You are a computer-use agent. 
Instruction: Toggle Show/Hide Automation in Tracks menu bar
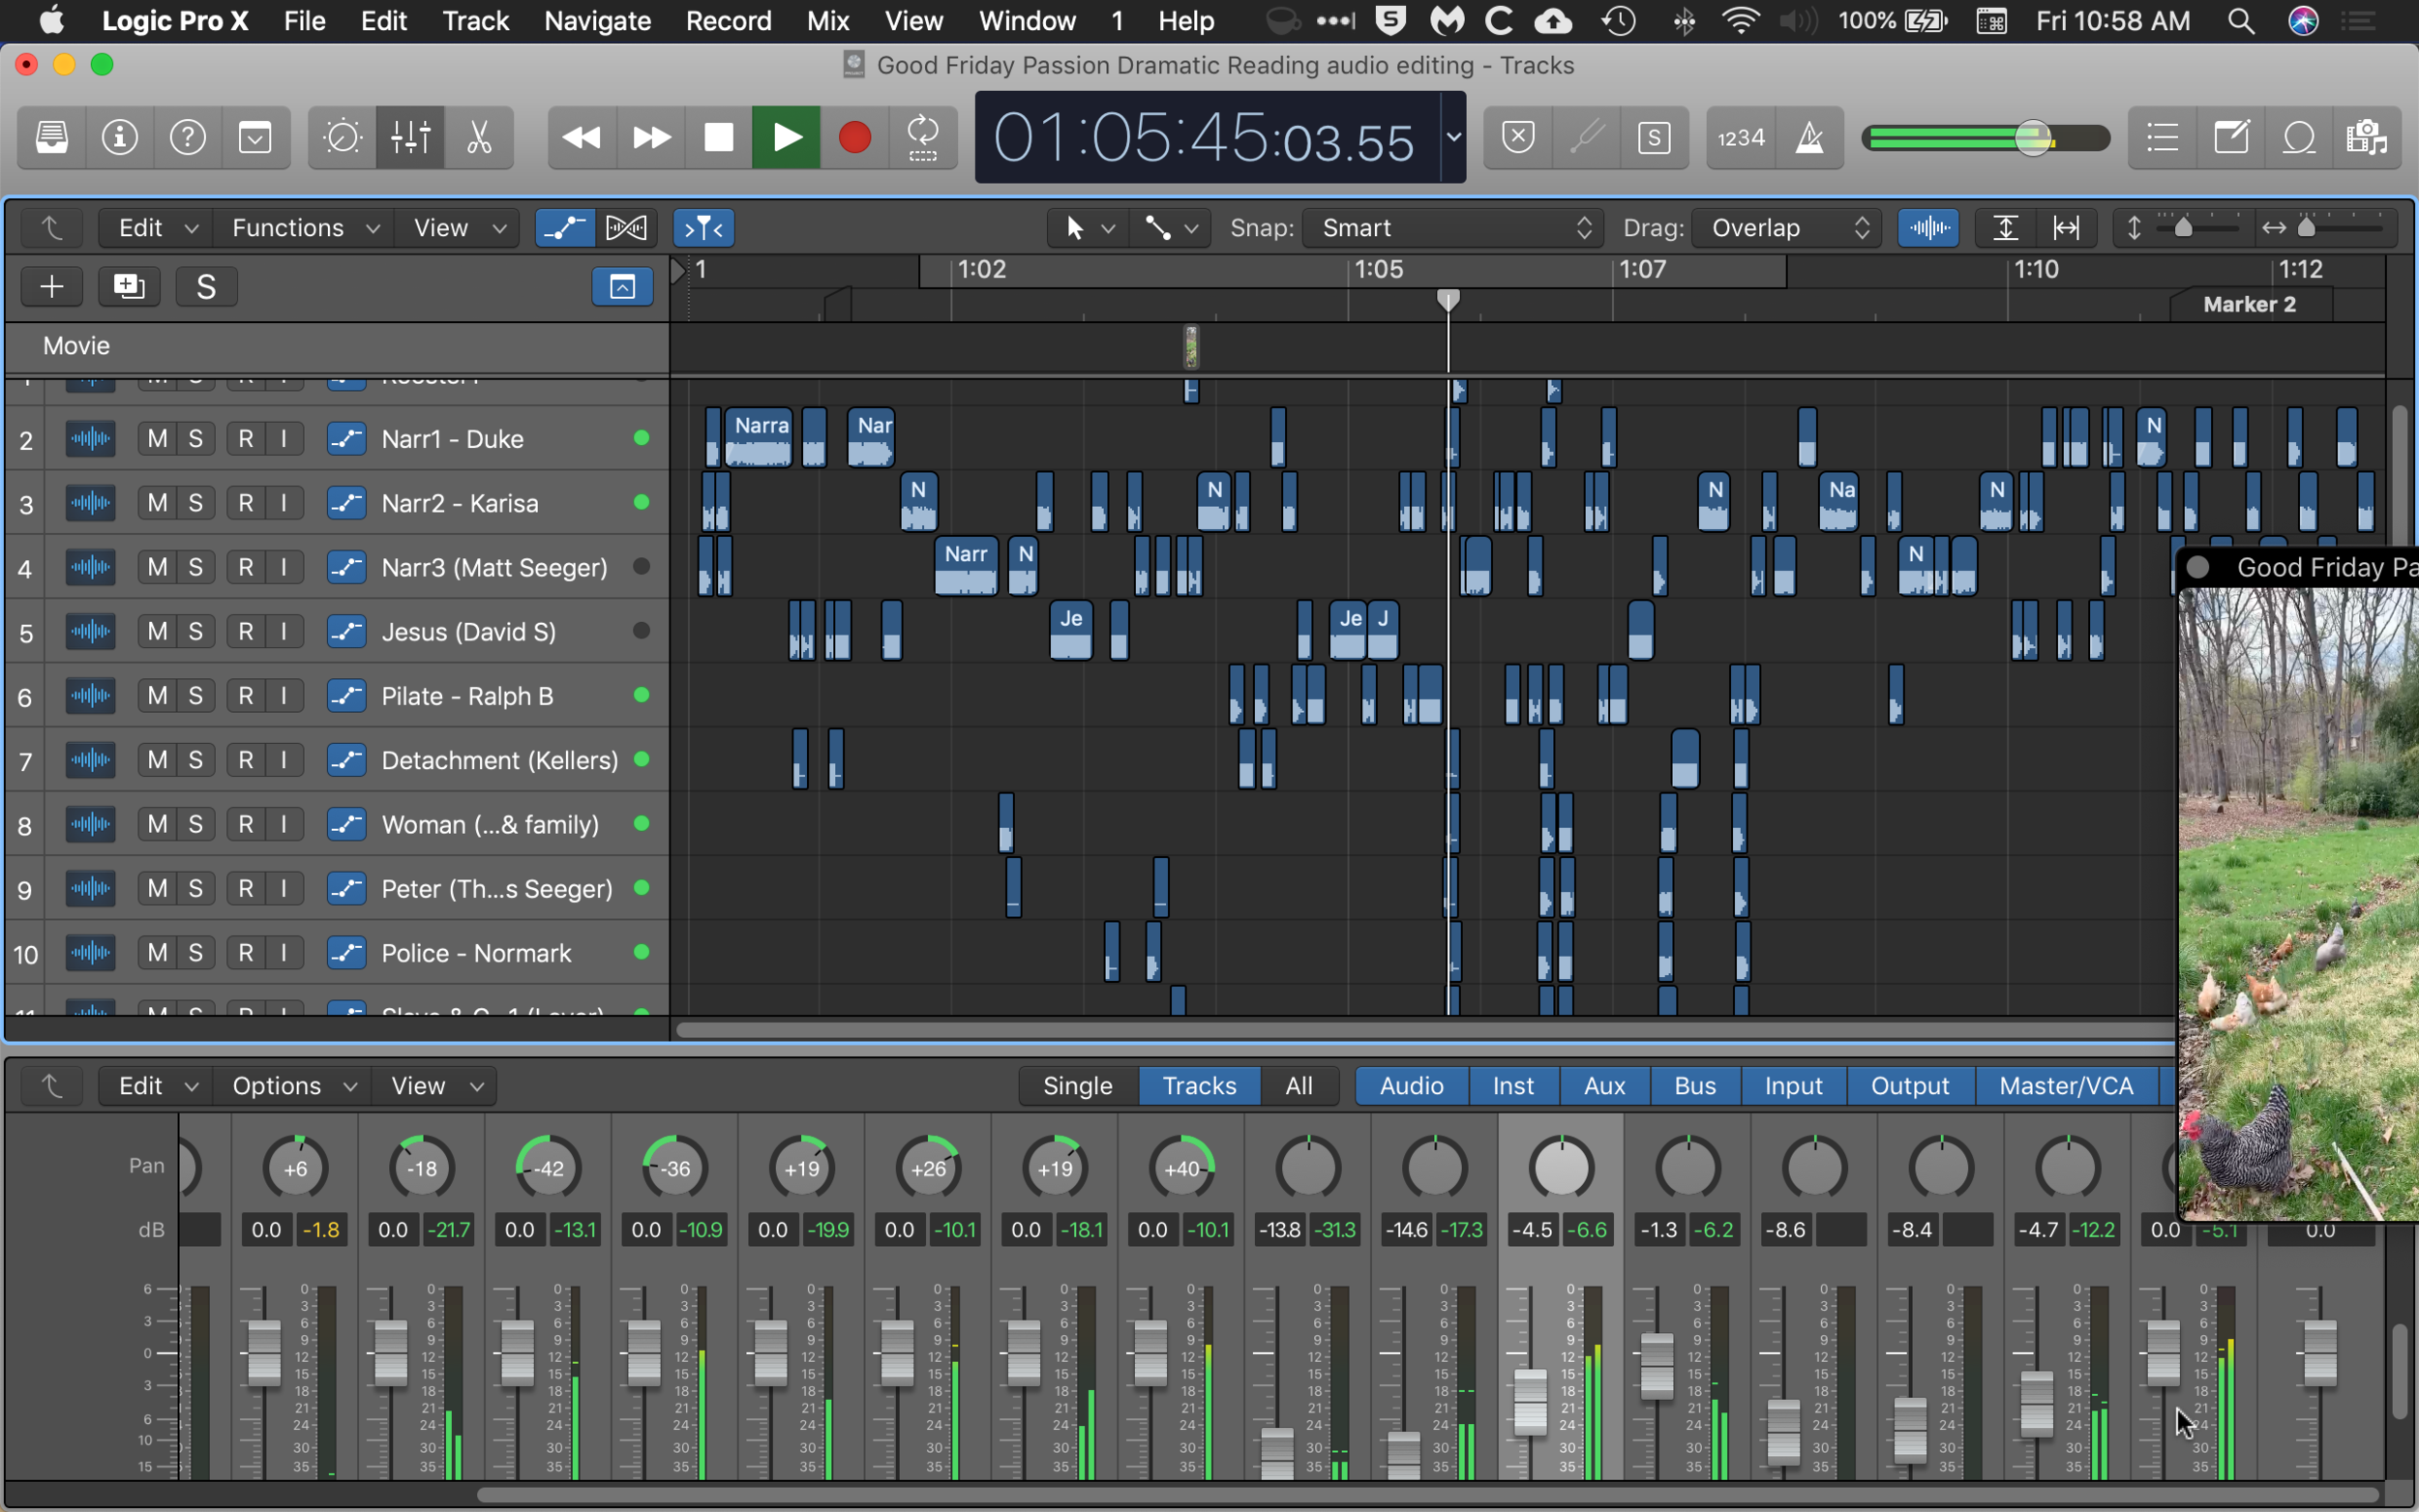pos(565,228)
